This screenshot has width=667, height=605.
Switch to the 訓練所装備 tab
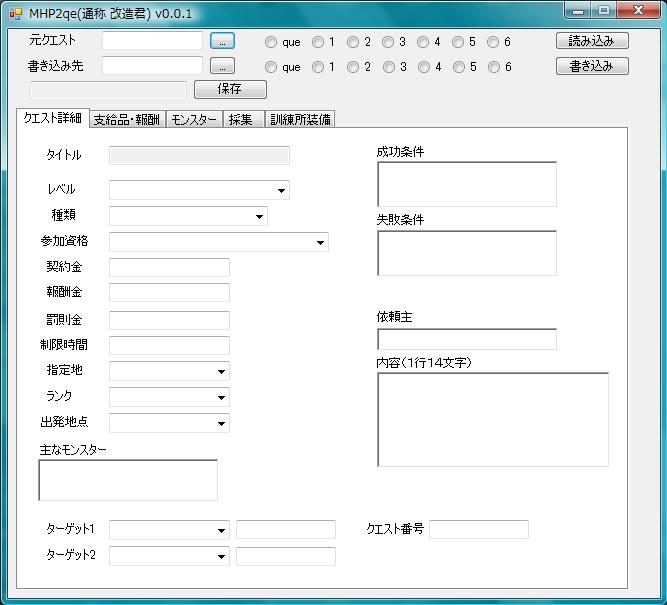300,119
